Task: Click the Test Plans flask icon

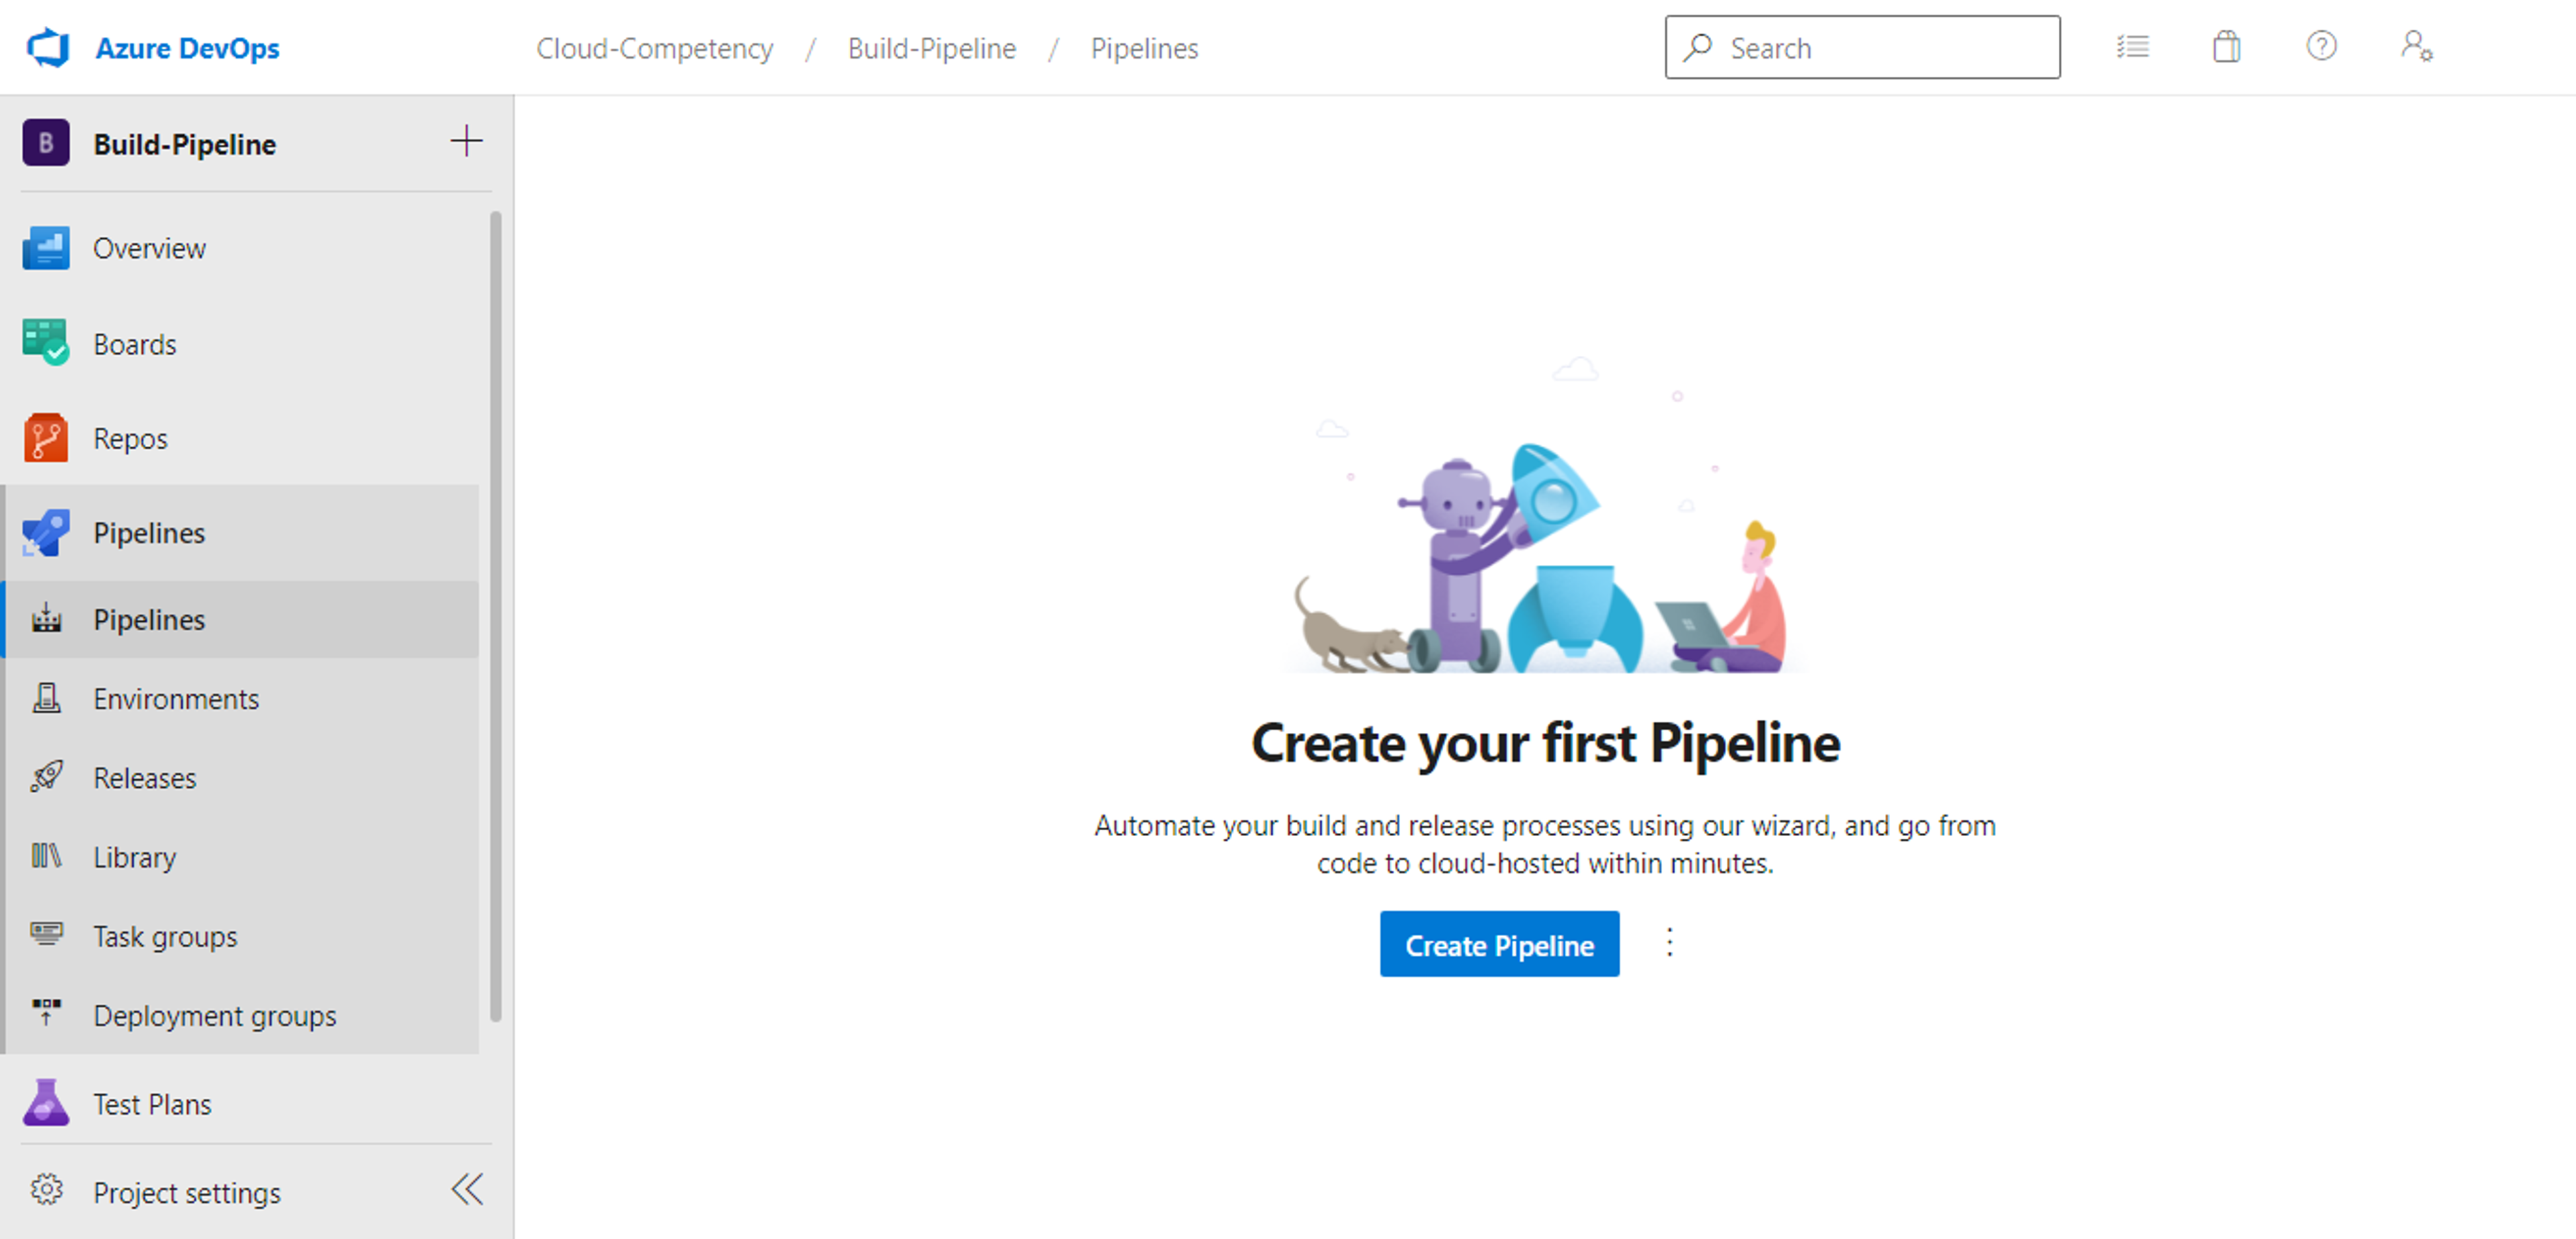Action: point(46,1102)
